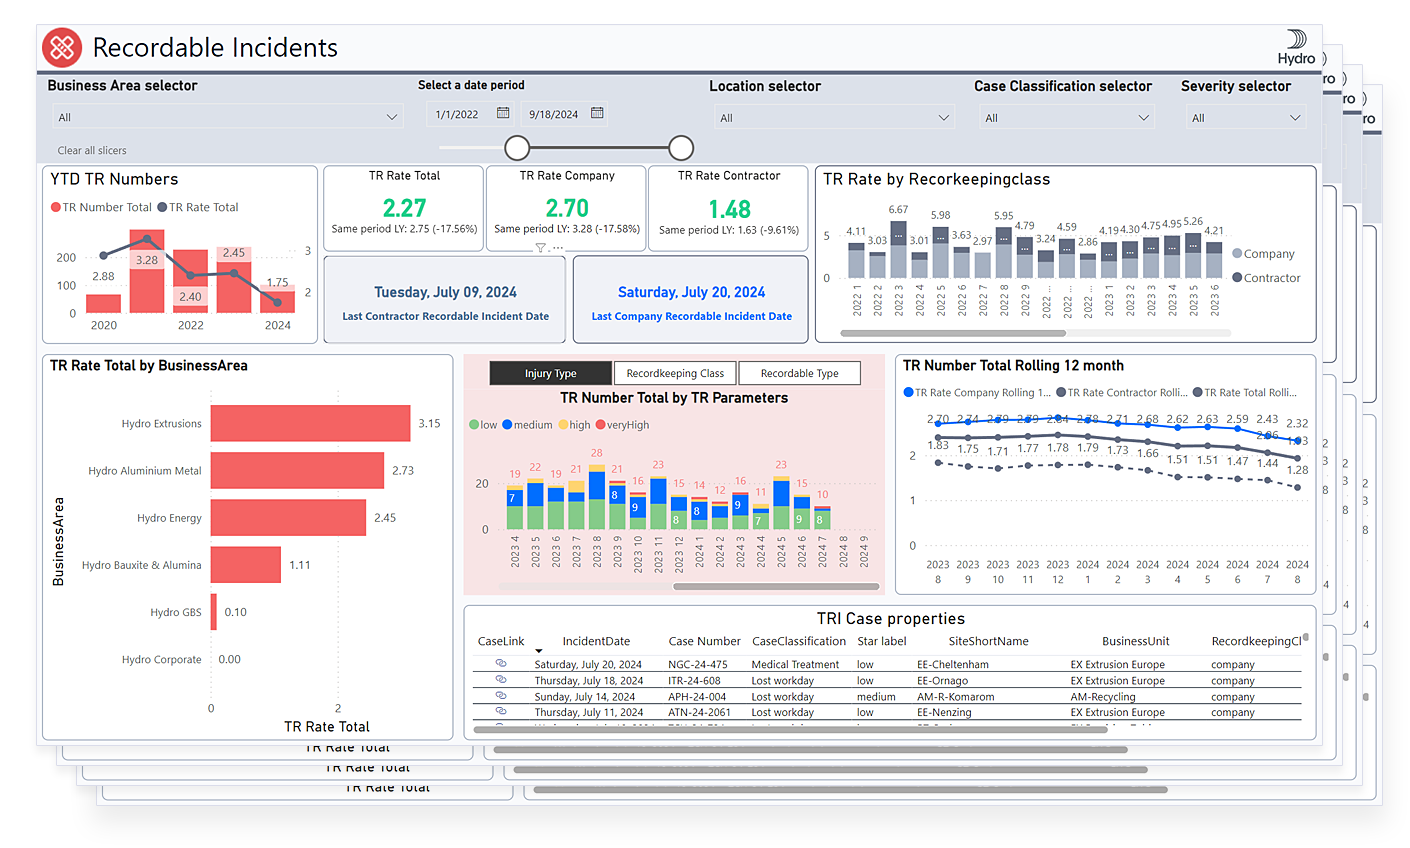This screenshot has width=1410, height=848.
Task: Click medium severity legend marker
Action: click(507, 425)
